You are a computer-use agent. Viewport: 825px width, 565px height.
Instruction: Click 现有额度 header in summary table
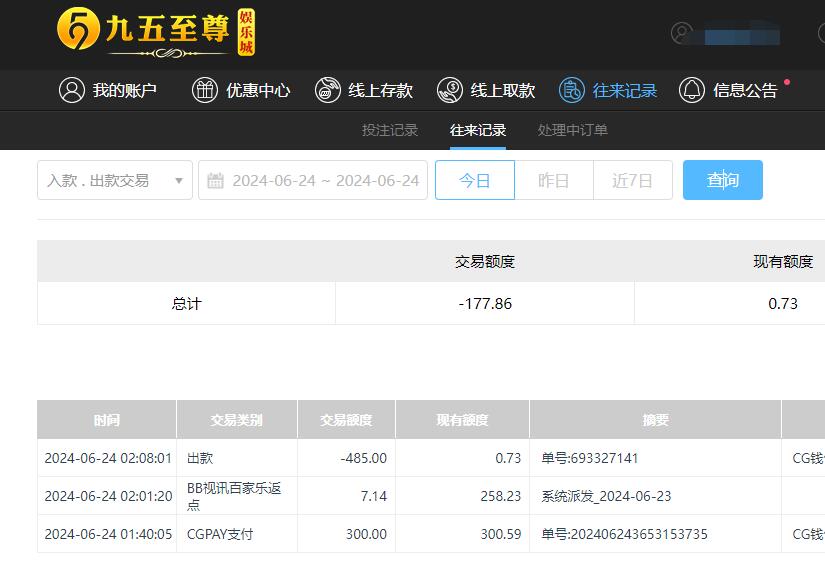tap(783, 261)
